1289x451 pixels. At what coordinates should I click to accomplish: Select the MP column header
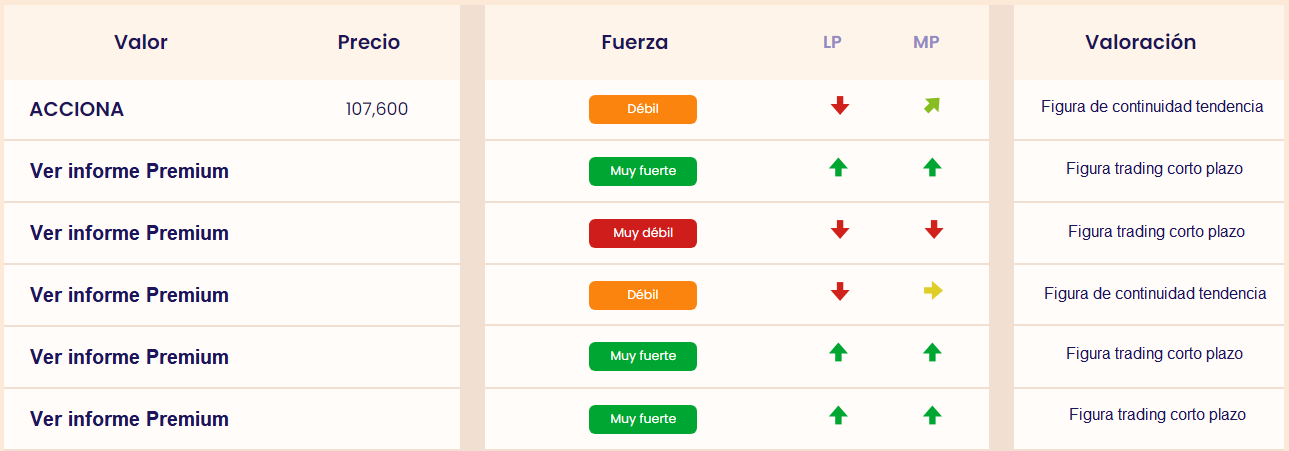(926, 42)
